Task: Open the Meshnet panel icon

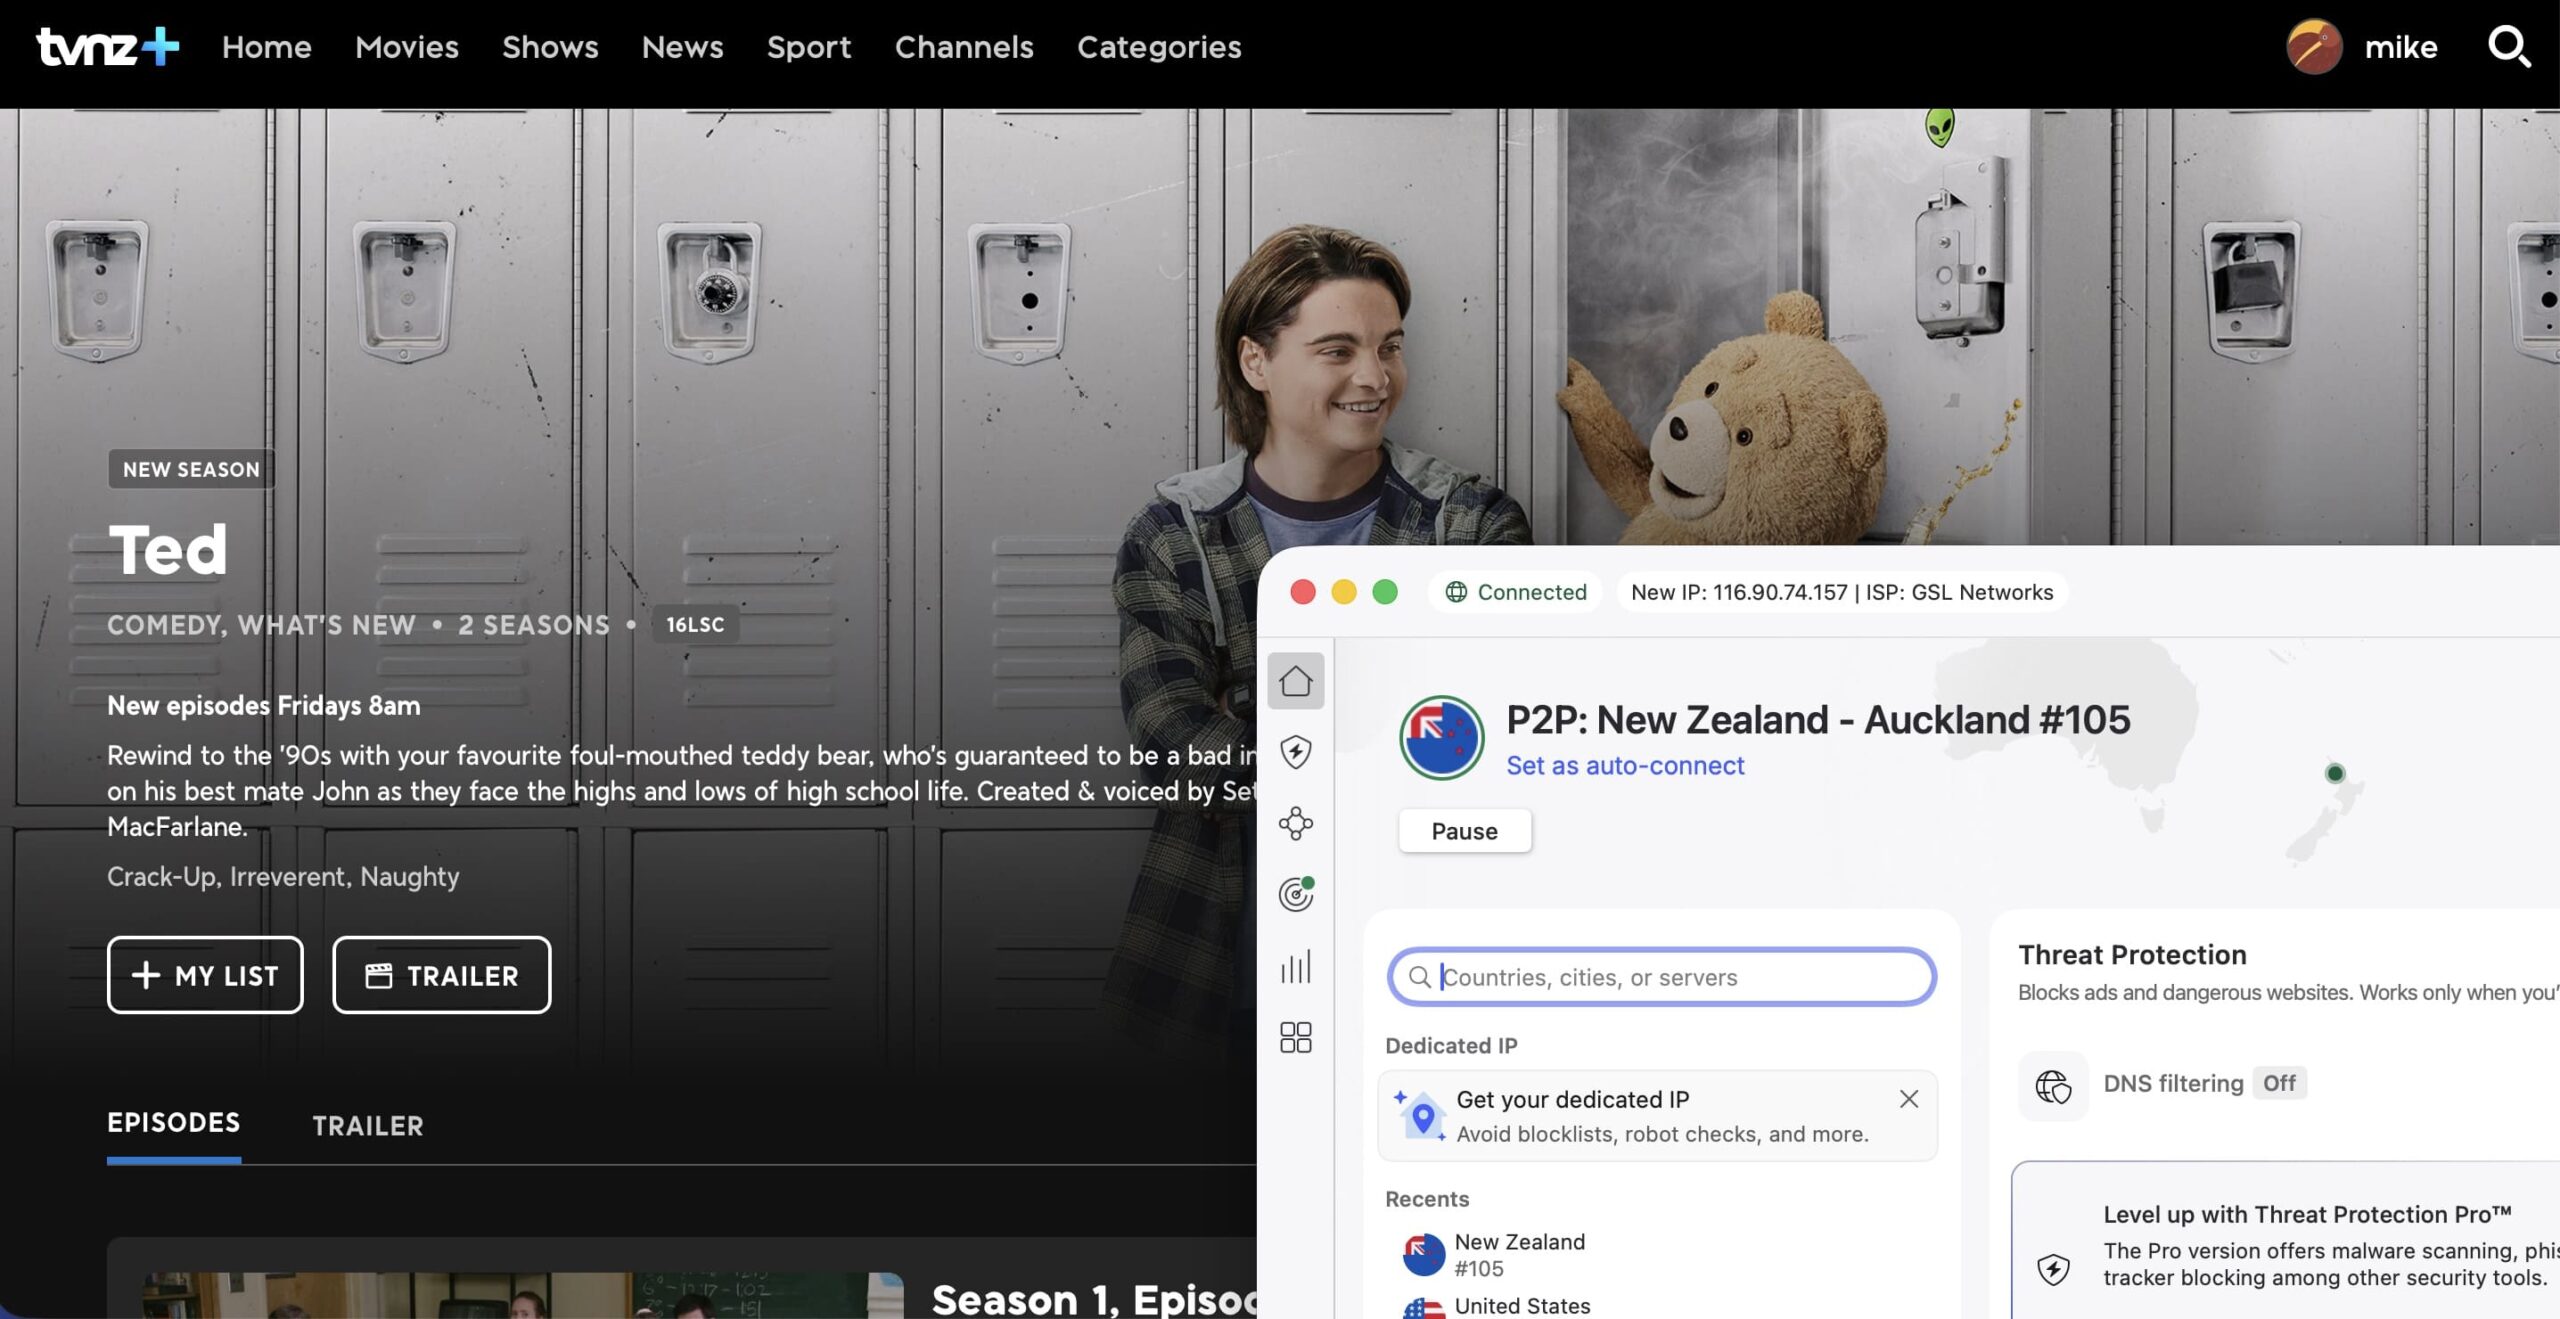Action: pos(1296,823)
